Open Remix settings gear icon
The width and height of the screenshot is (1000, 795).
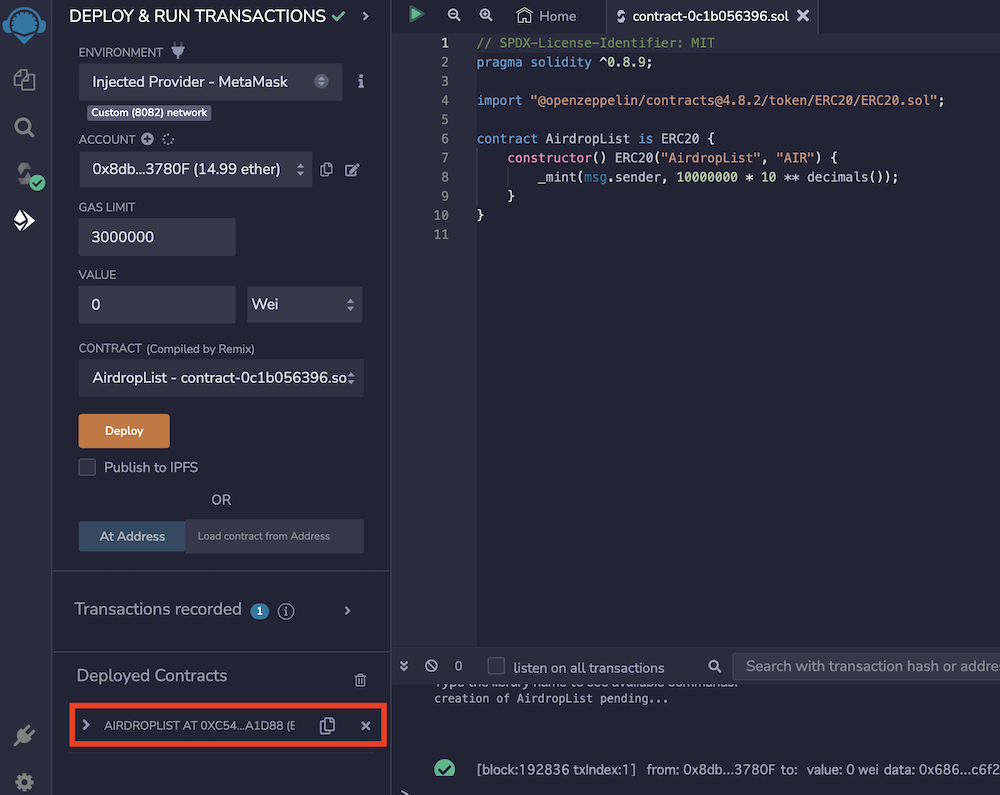[25, 781]
